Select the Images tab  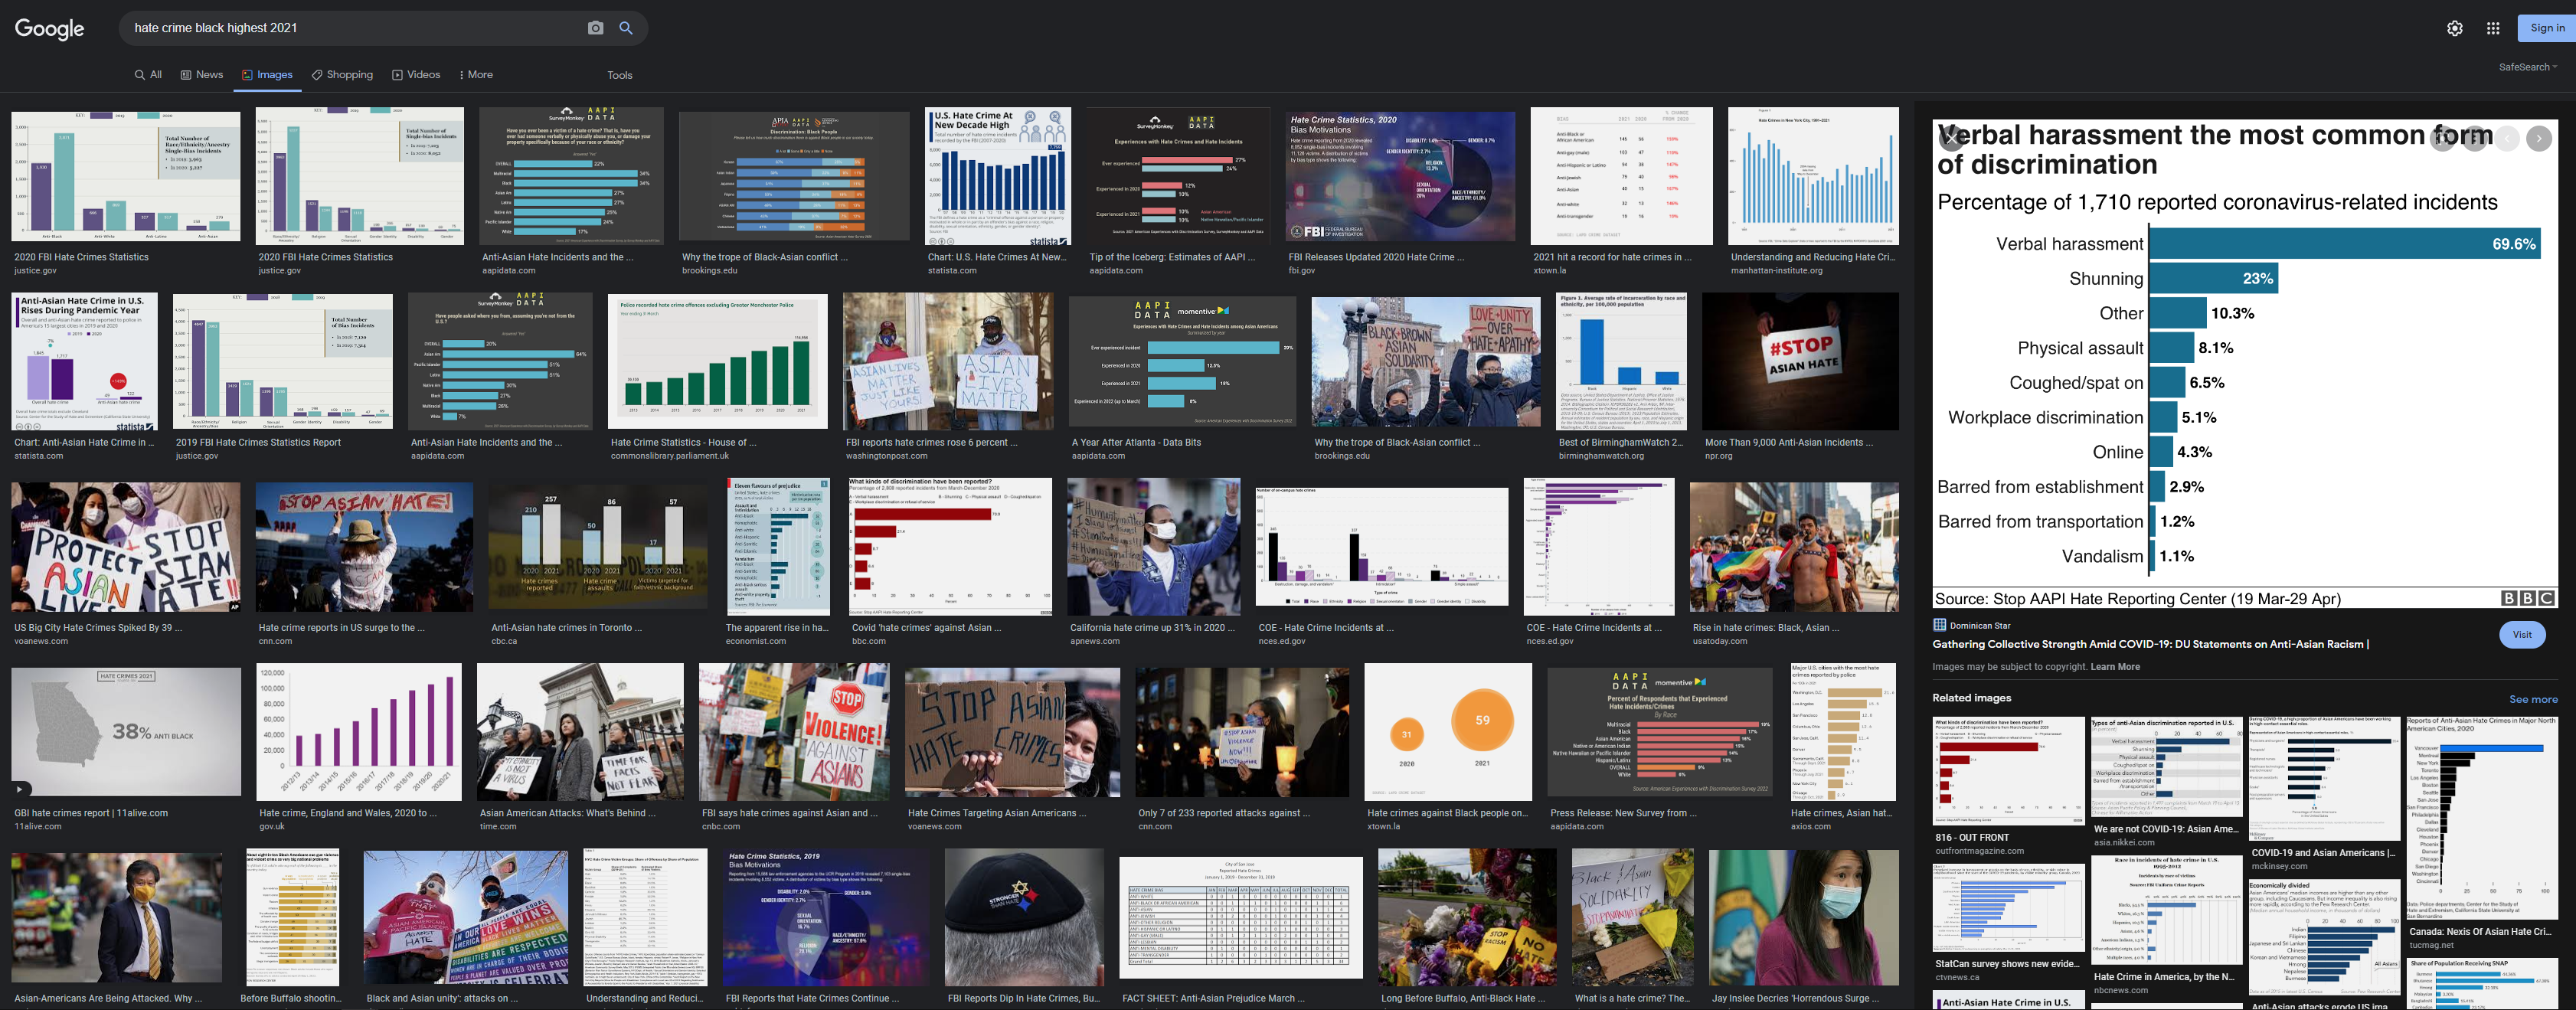[267, 75]
